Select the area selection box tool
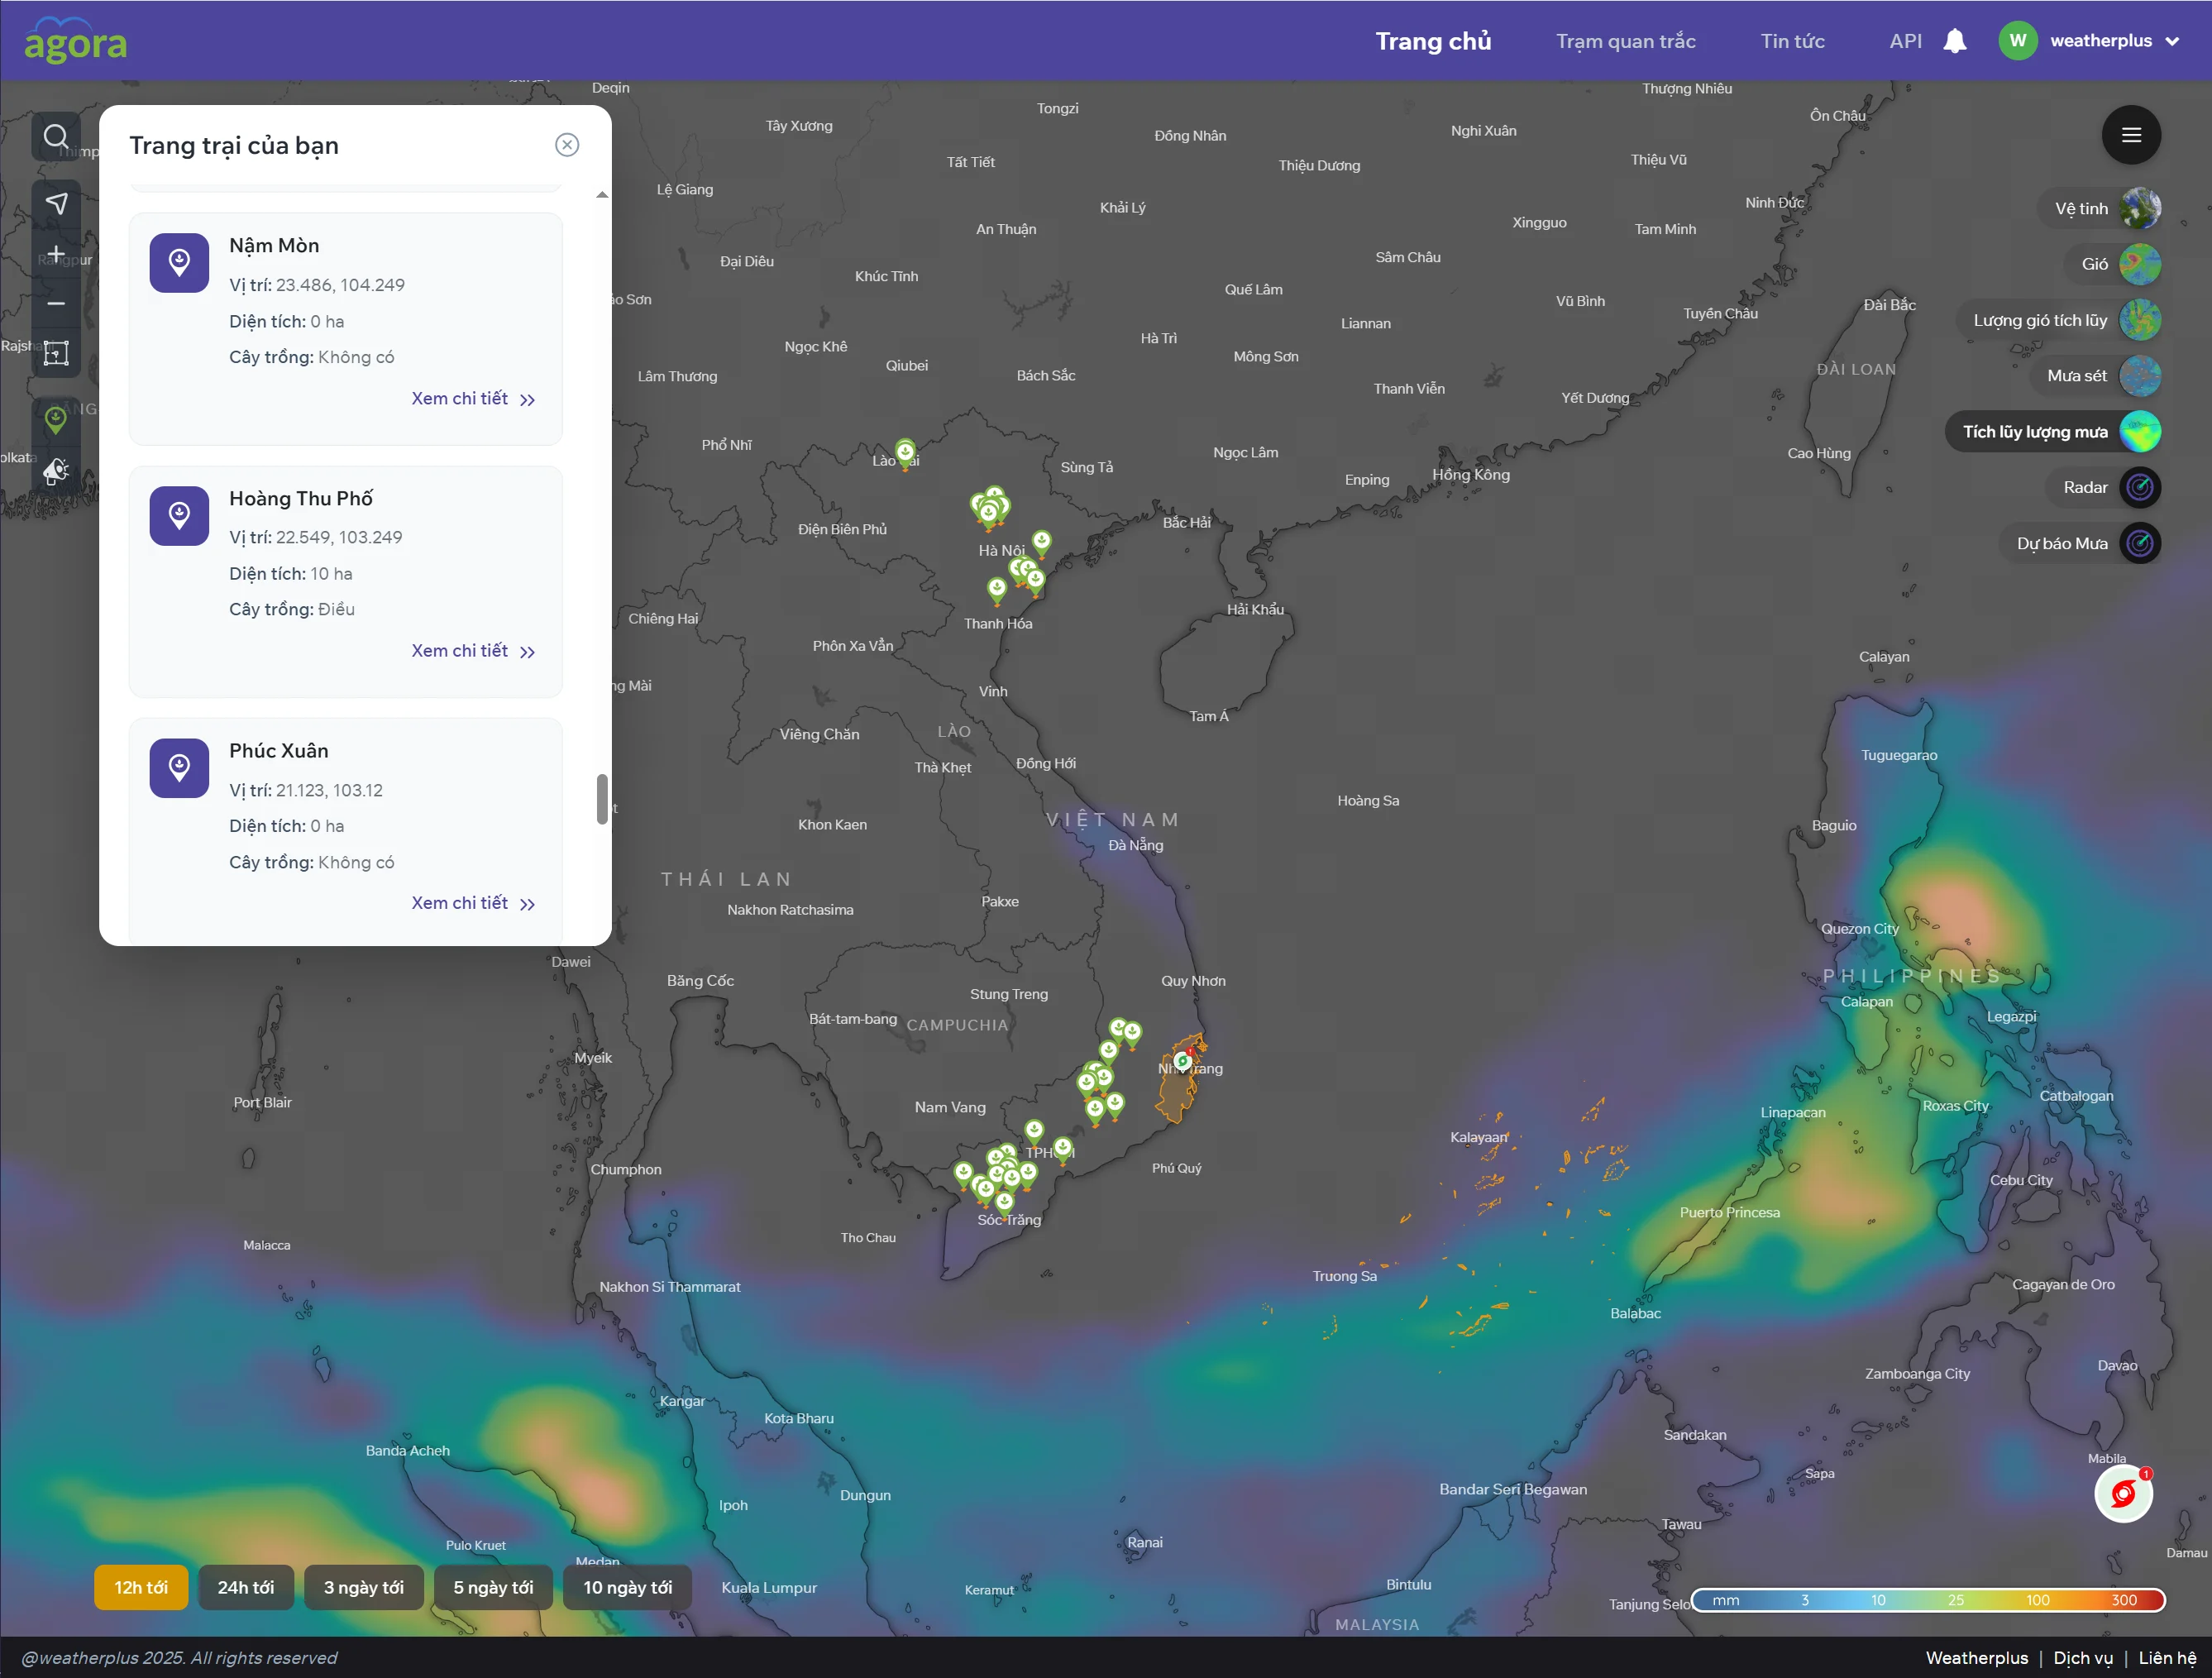The height and width of the screenshot is (1678, 2212). [x=56, y=353]
